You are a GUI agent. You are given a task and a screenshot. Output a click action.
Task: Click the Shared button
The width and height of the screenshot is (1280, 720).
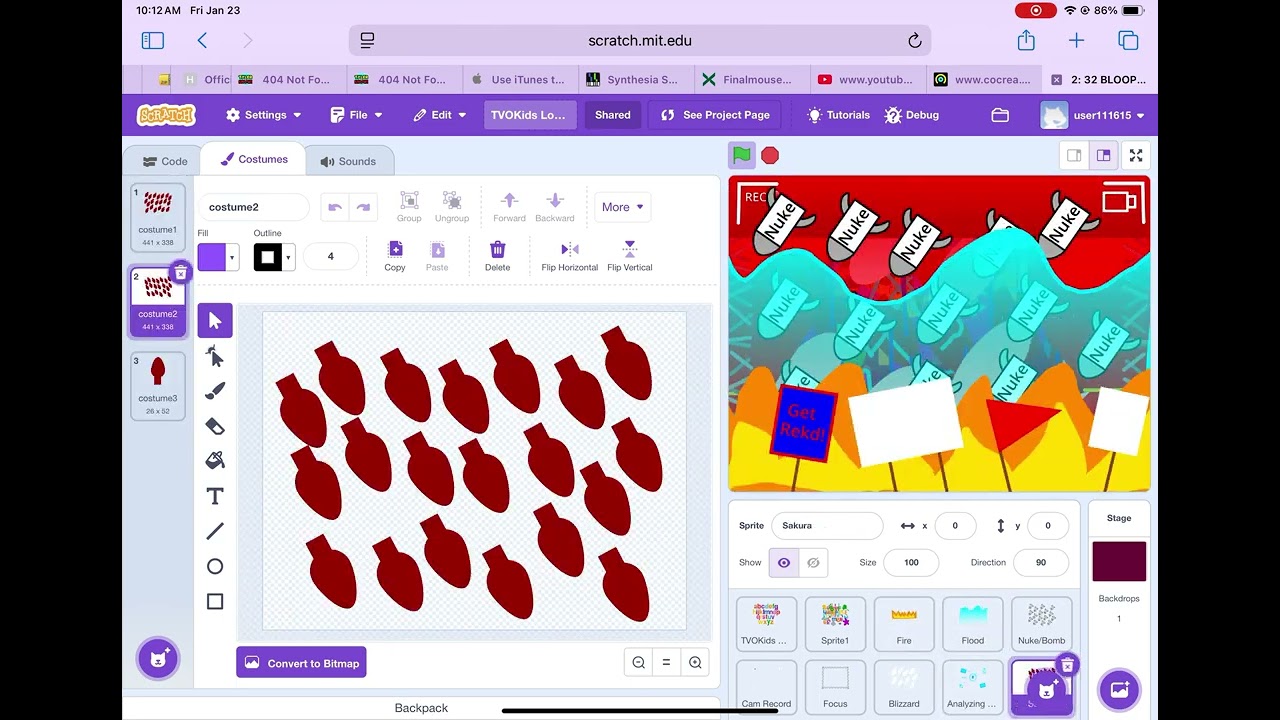[613, 115]
